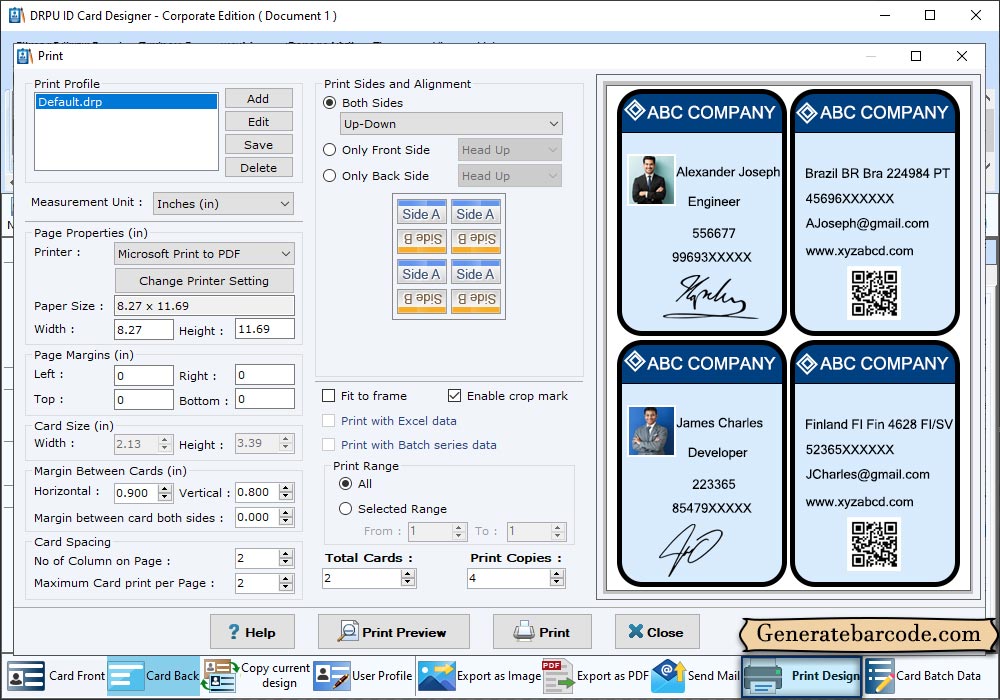
Task: Open the User Profile icon
Action: [332, 676]
